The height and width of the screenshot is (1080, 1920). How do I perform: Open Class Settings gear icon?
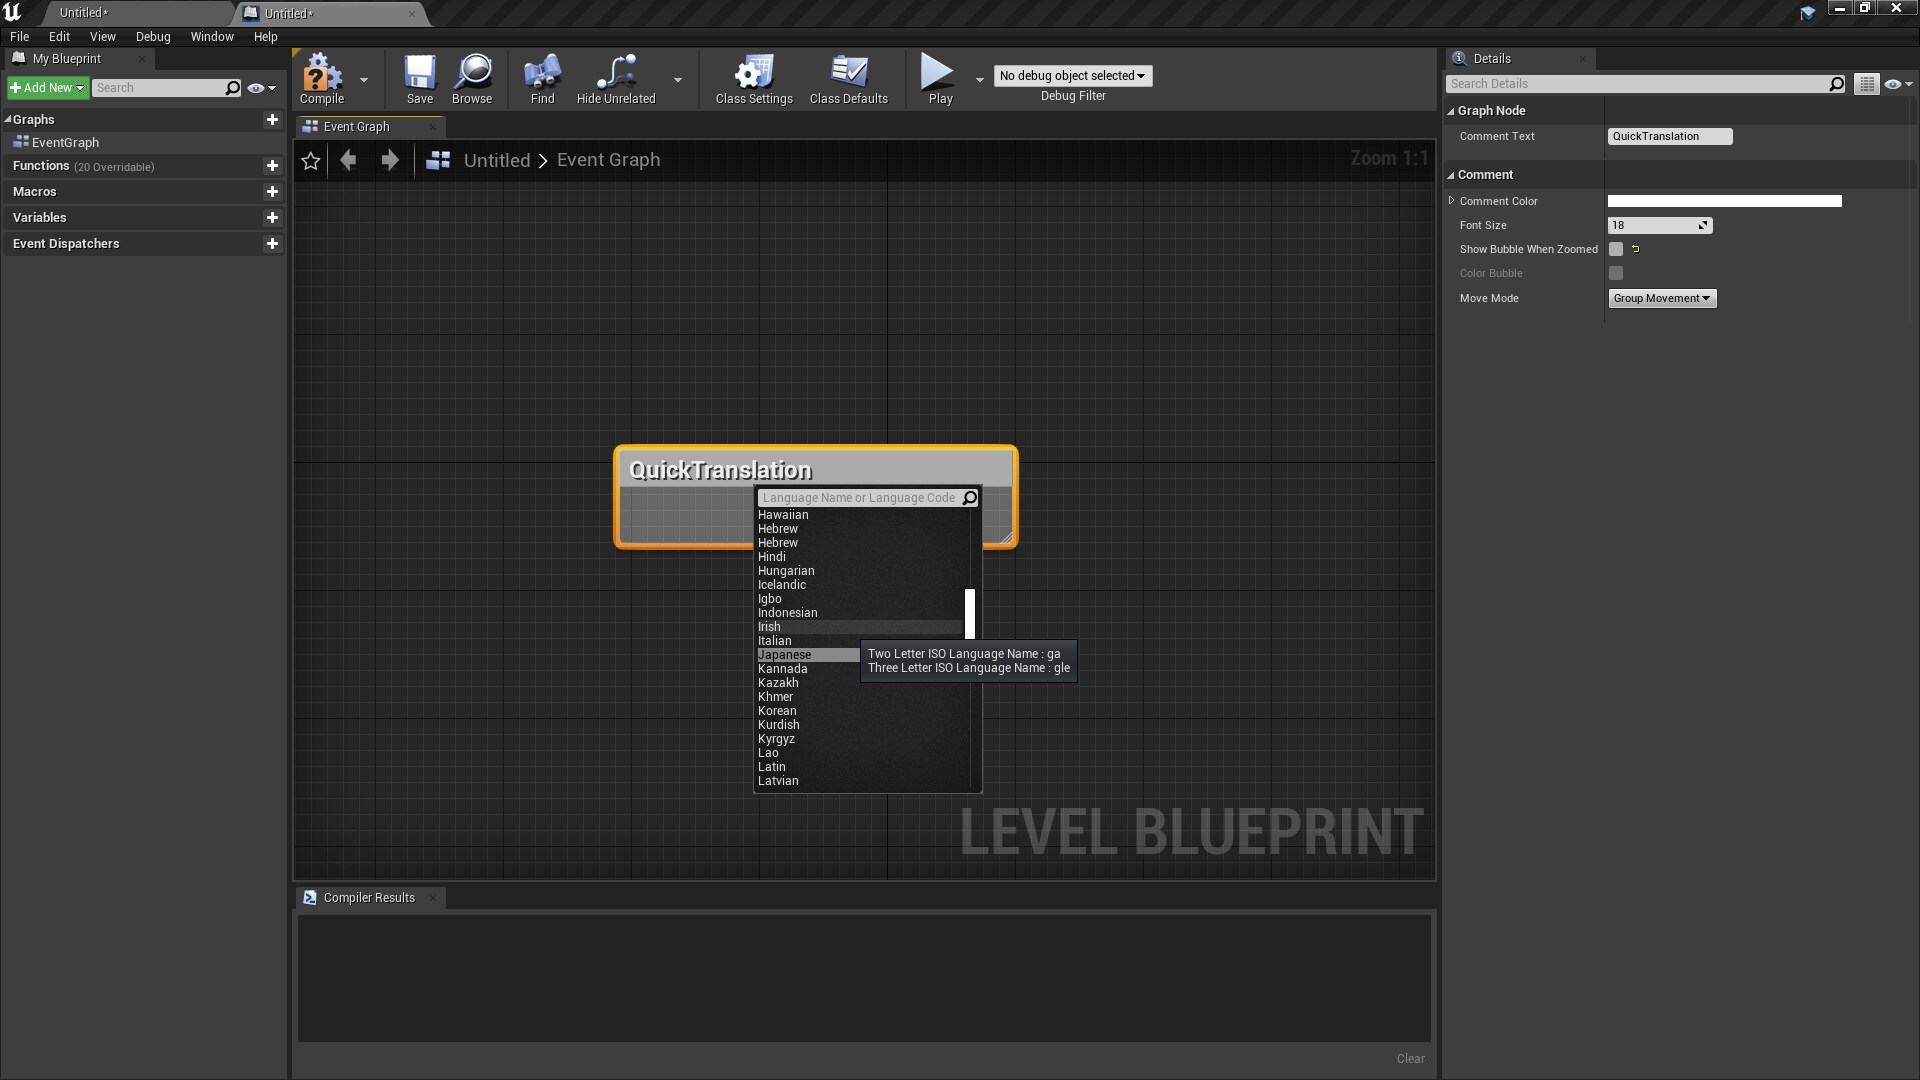click(x=754, y=74)
